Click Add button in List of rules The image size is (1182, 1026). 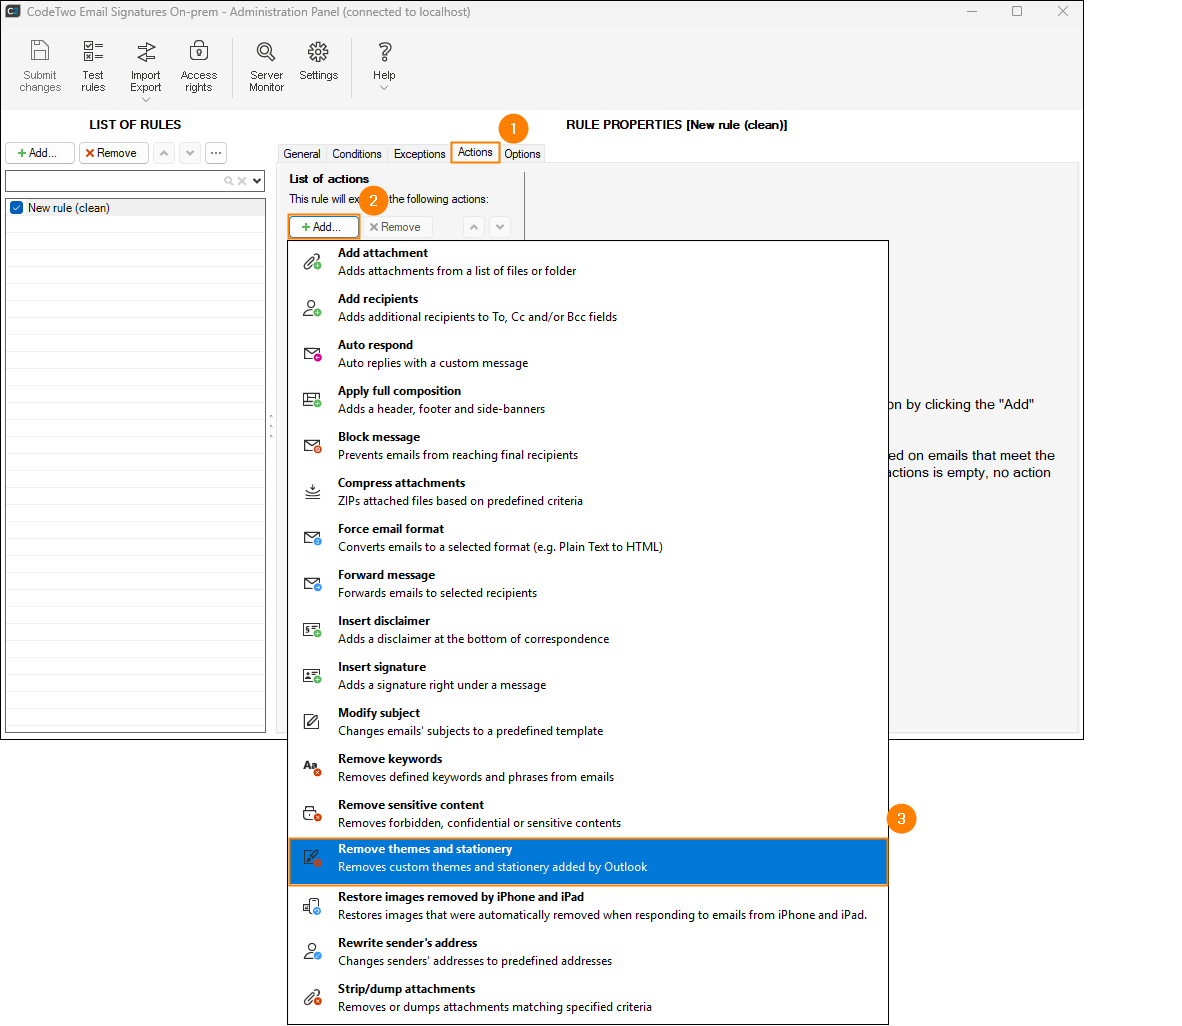(39, 153)
